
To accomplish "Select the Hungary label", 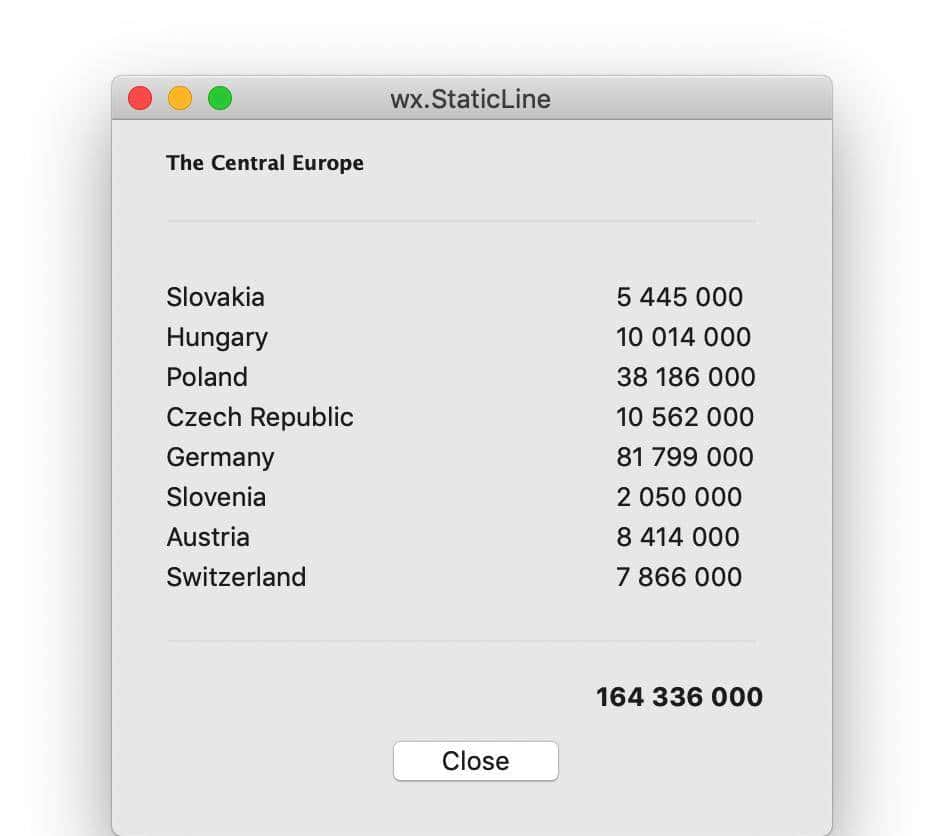I will 217,337.
